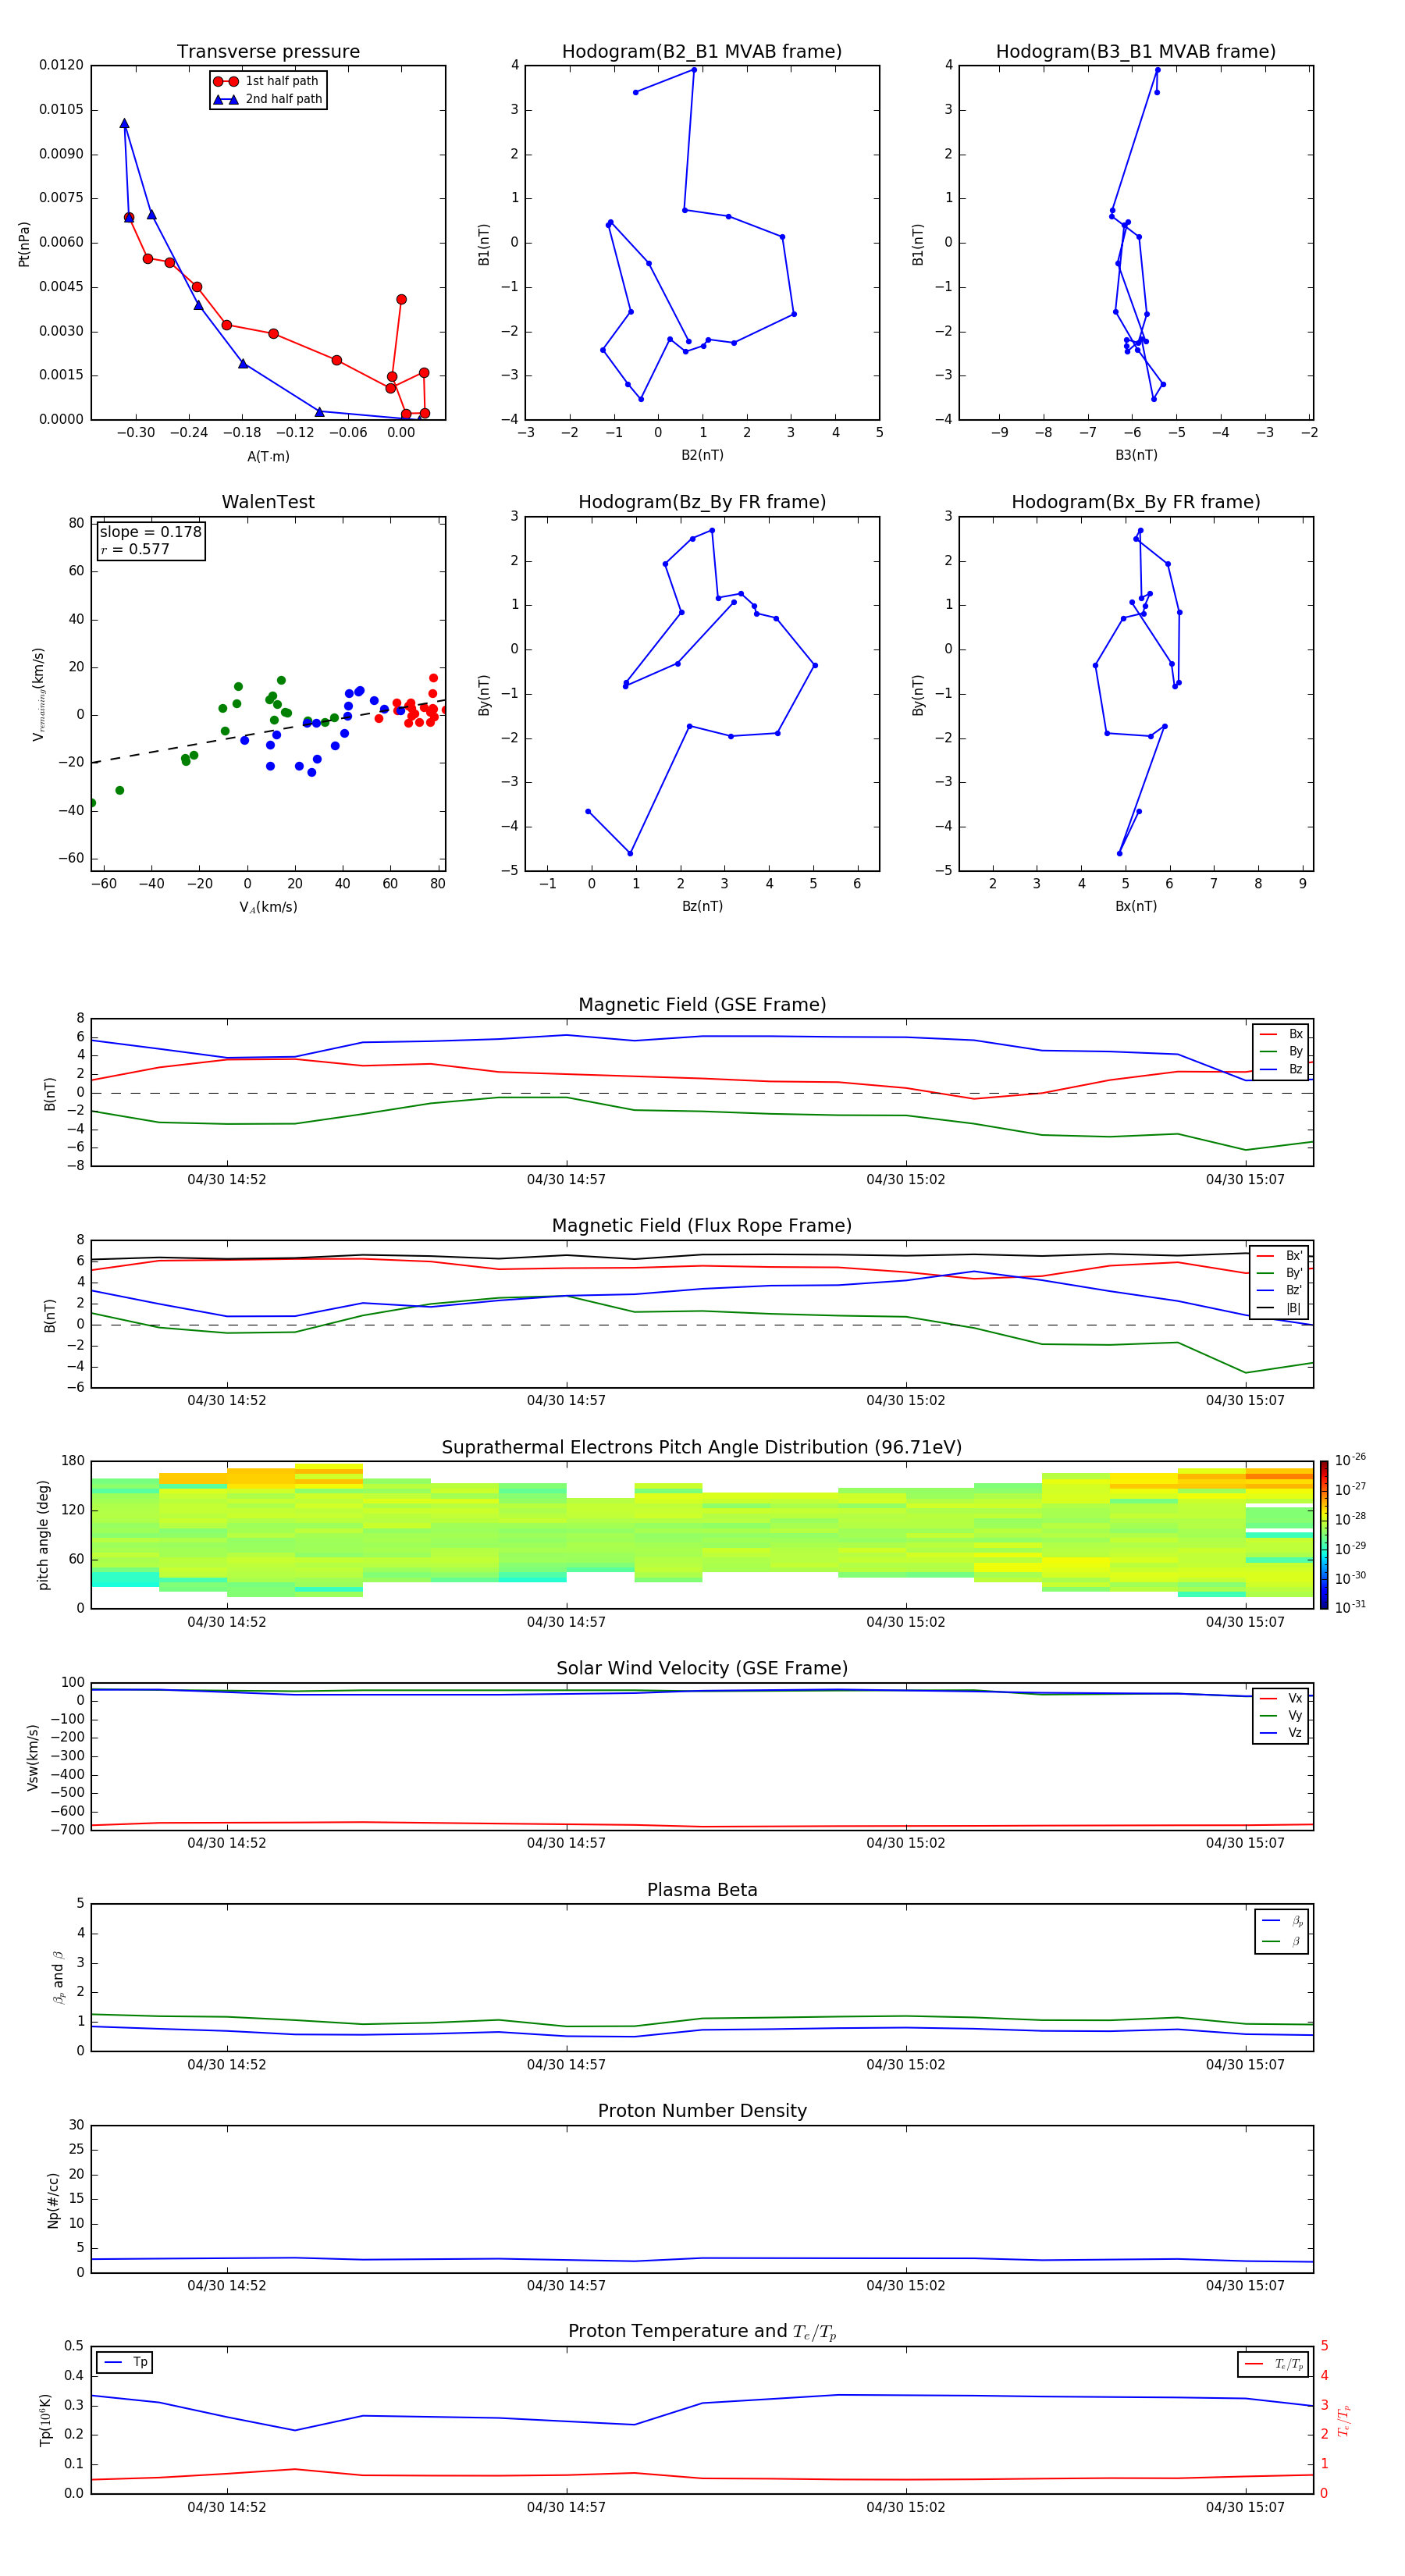The width and height of the screenshot is (1405, 2576).
Task: Click '2nd half path' legend entry
Action: 268,99
